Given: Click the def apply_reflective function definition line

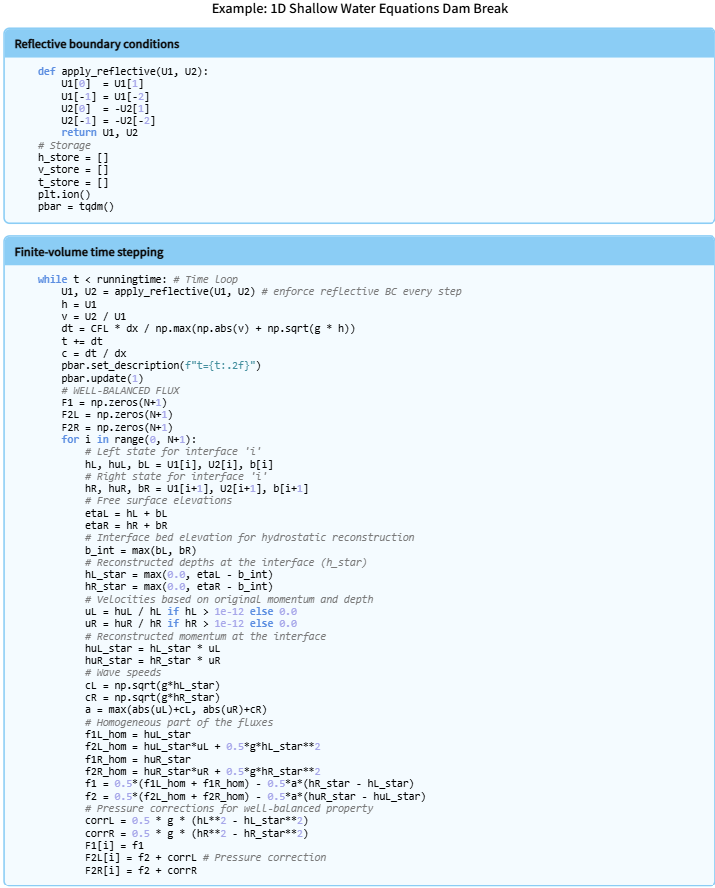Looking at the screenshot, I should [x=123, y=72].
